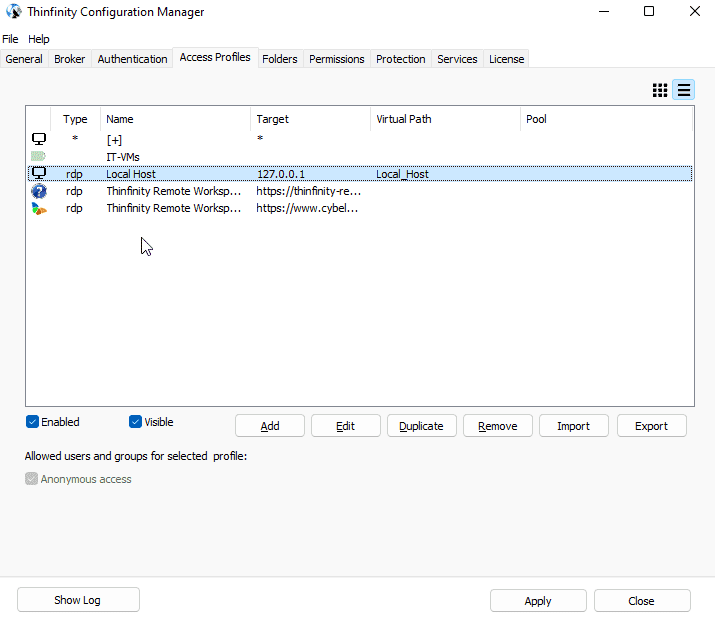Click the Close button at bottom
Screen dimensions: 715x623
click(642, 601)
